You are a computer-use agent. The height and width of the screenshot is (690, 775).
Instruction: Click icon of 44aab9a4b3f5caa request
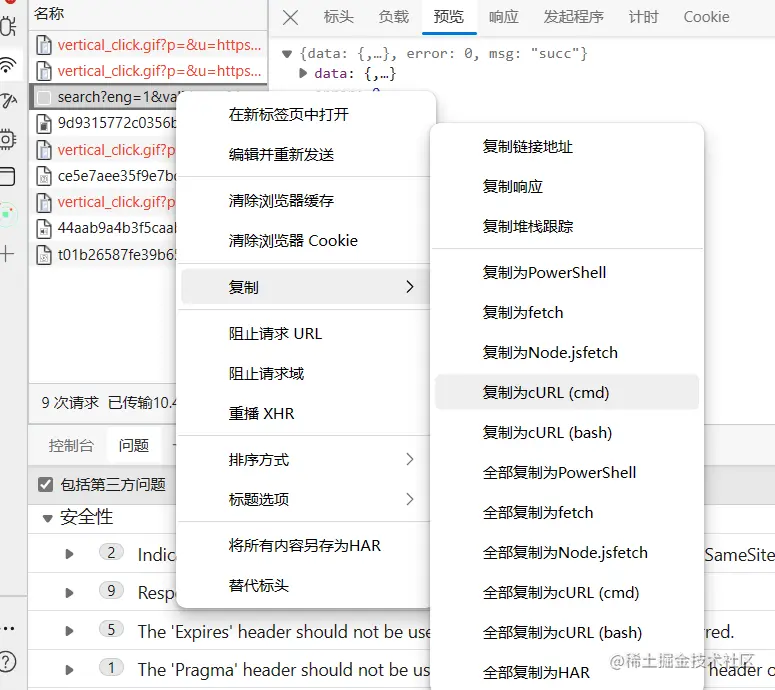click(44, 228)
